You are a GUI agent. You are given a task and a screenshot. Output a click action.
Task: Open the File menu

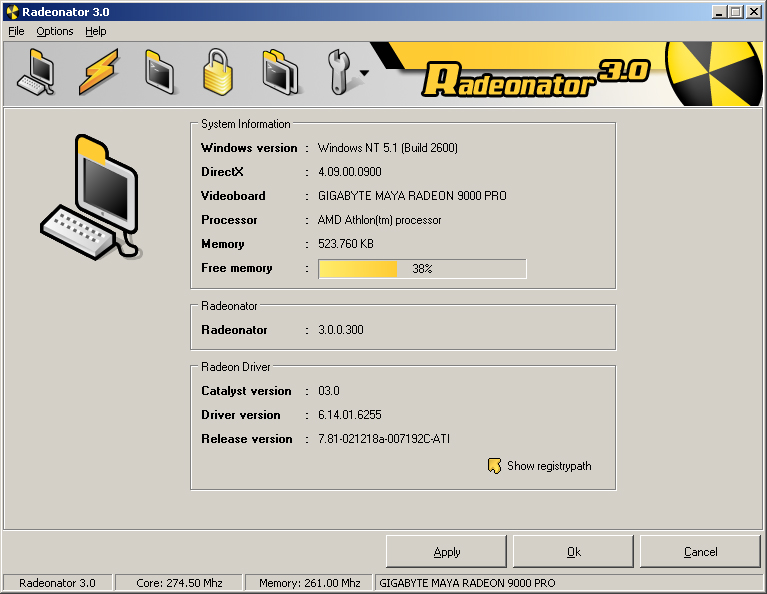coord(16,31)
